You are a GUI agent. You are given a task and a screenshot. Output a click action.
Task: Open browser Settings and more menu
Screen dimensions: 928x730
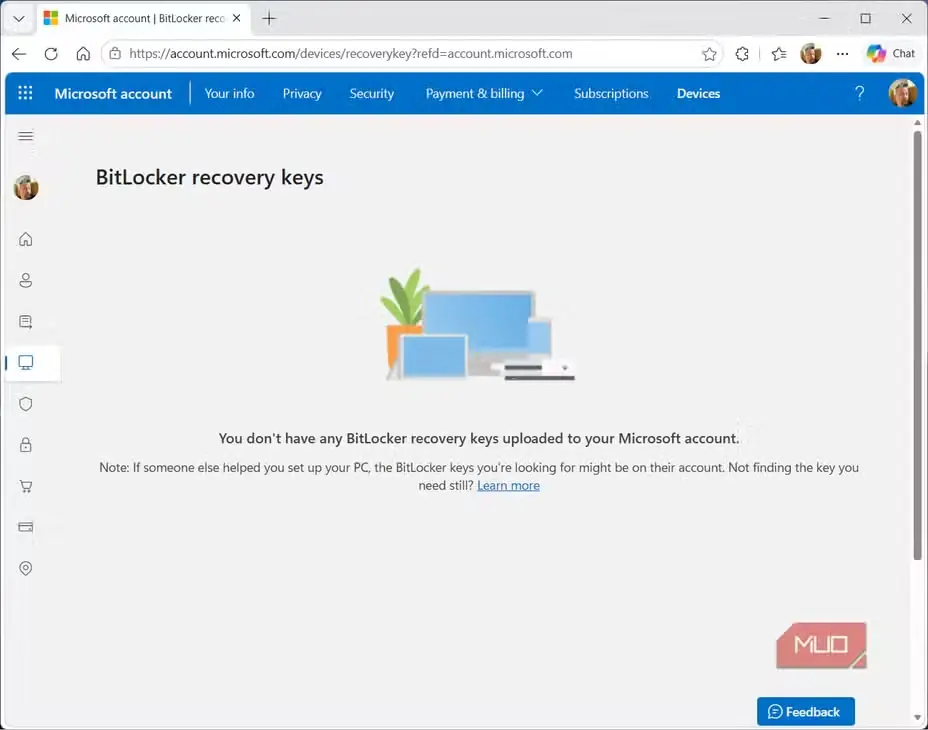842,54
